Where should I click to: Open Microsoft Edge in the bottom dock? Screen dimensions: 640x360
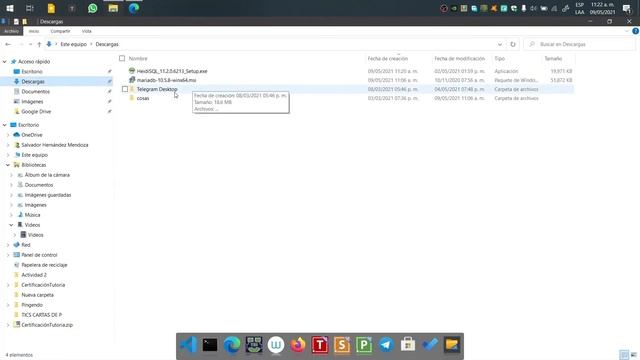coord(232,345)
